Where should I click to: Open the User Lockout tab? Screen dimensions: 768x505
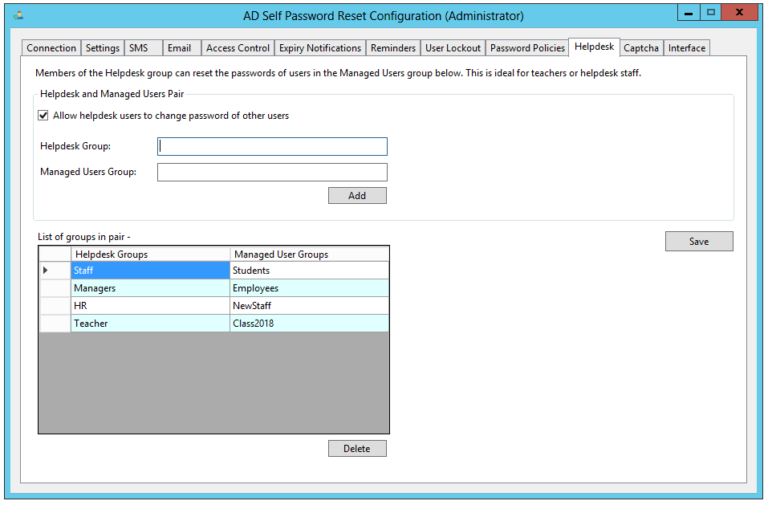click(x=453, y=48)
